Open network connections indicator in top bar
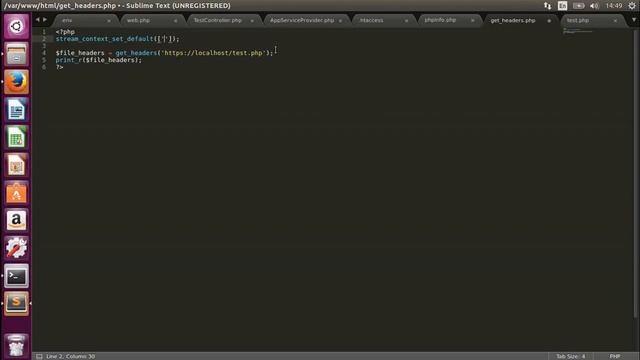 coord(547,6)
